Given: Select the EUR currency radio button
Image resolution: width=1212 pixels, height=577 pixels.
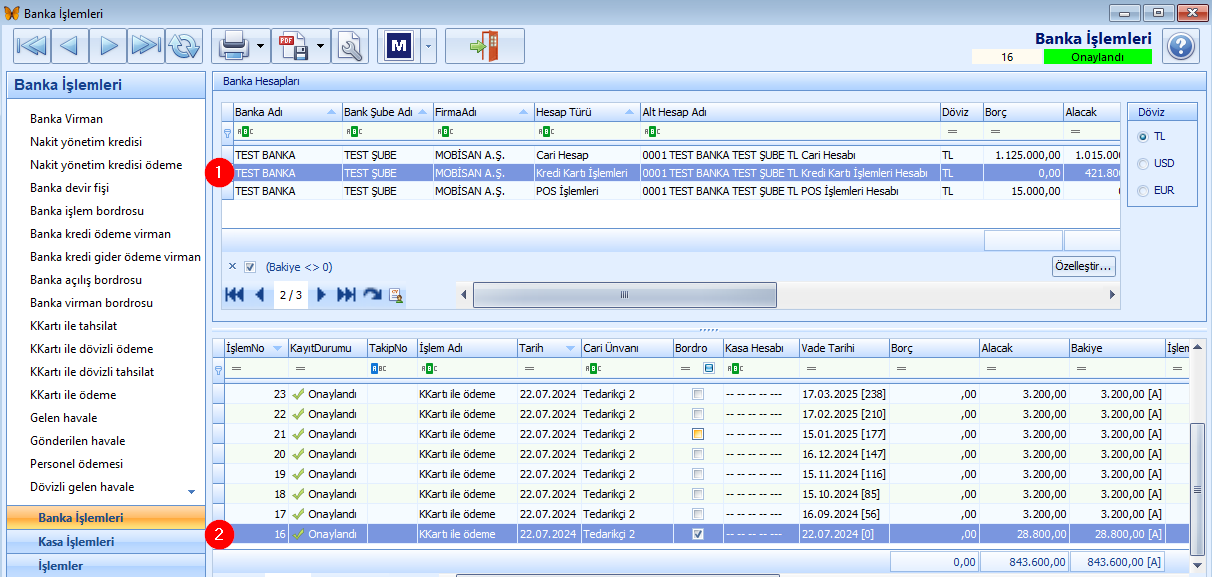Looking at the screenshot, I should (1143, 190).
